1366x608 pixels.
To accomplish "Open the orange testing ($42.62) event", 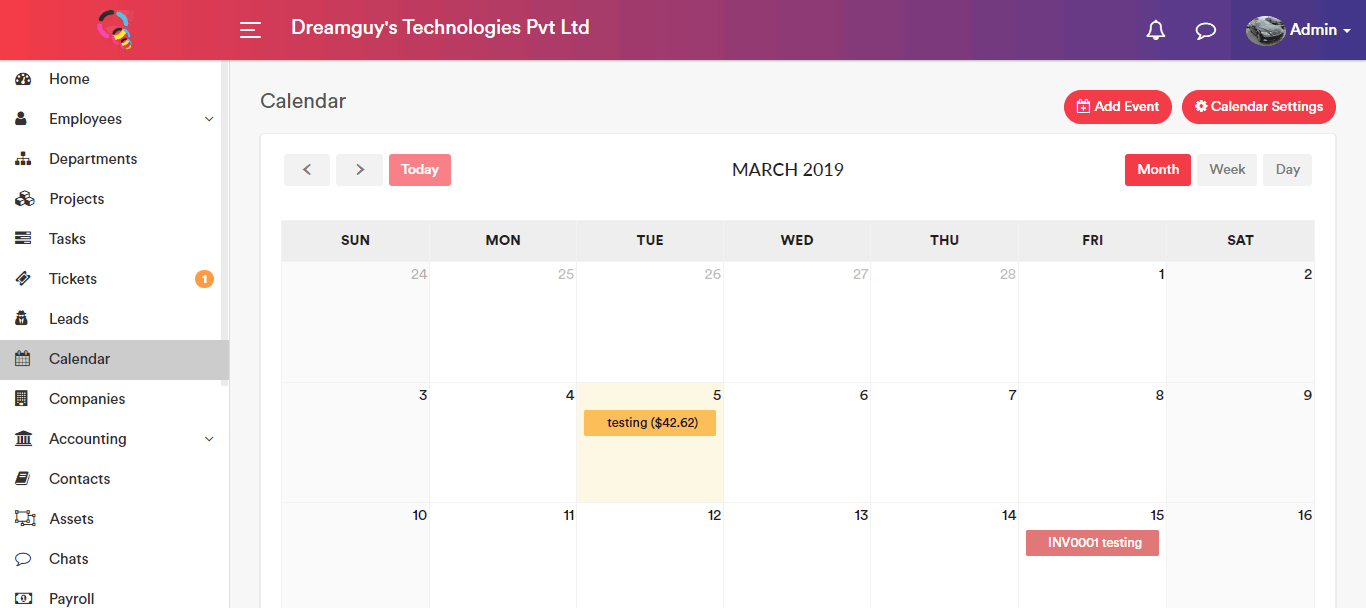I will 650,423.
